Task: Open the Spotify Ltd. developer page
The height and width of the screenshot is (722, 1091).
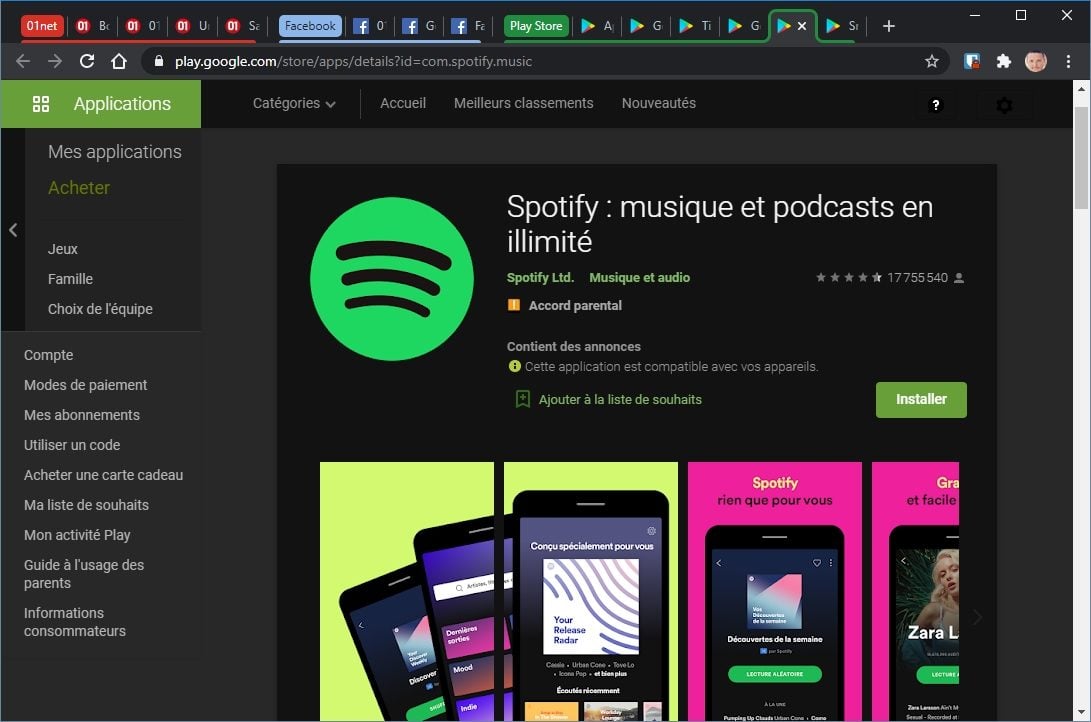Action: (x=540, y=278)
